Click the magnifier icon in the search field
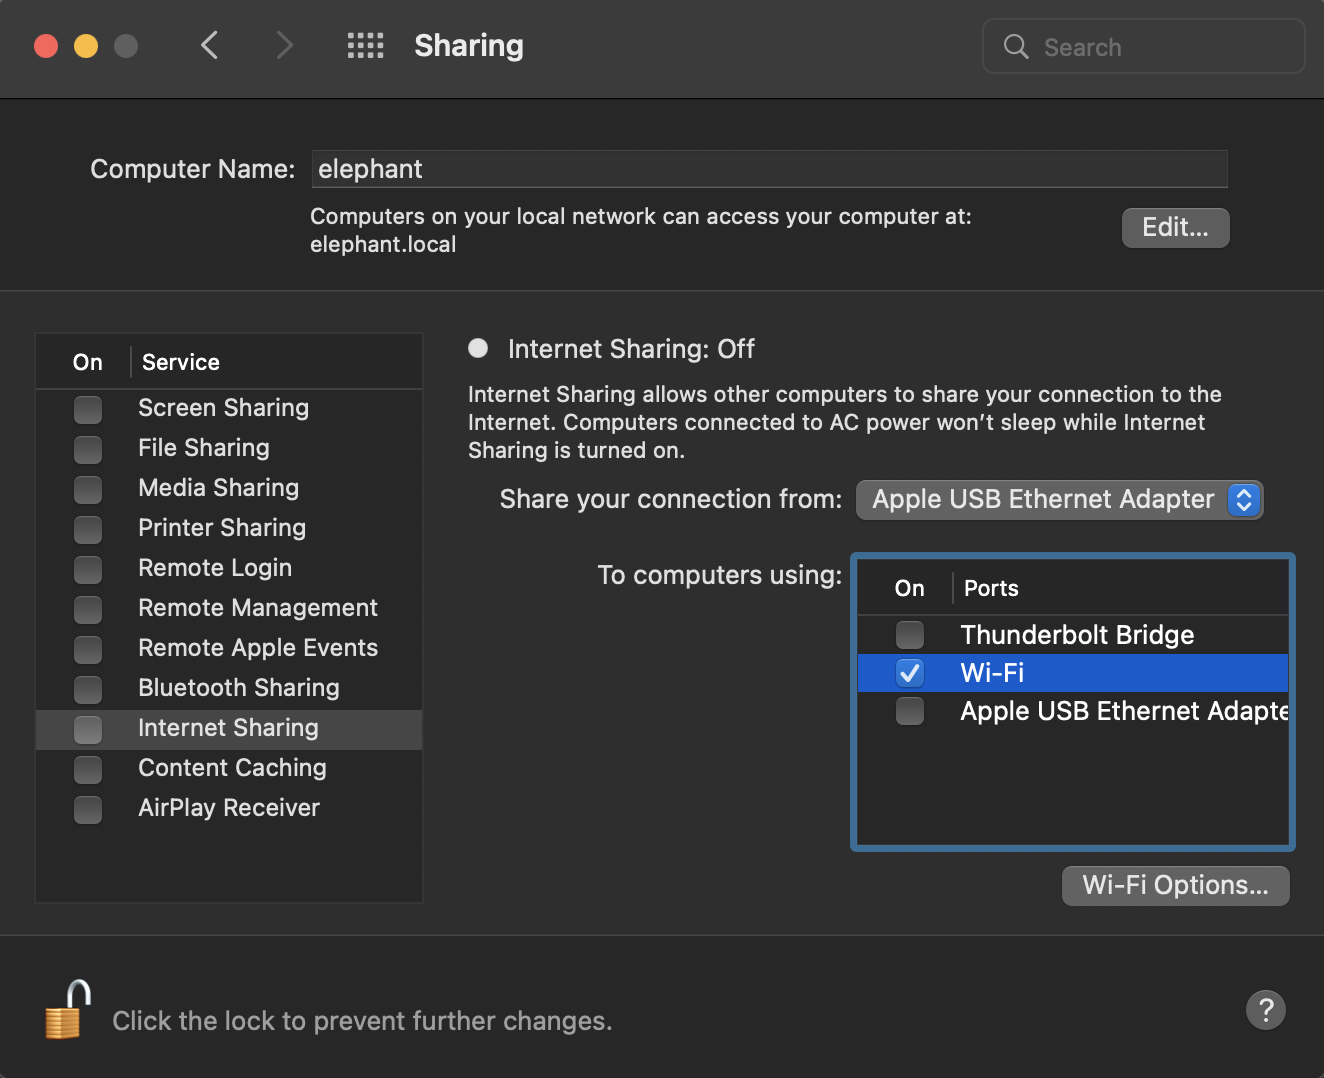 [x=1016, y=46]
